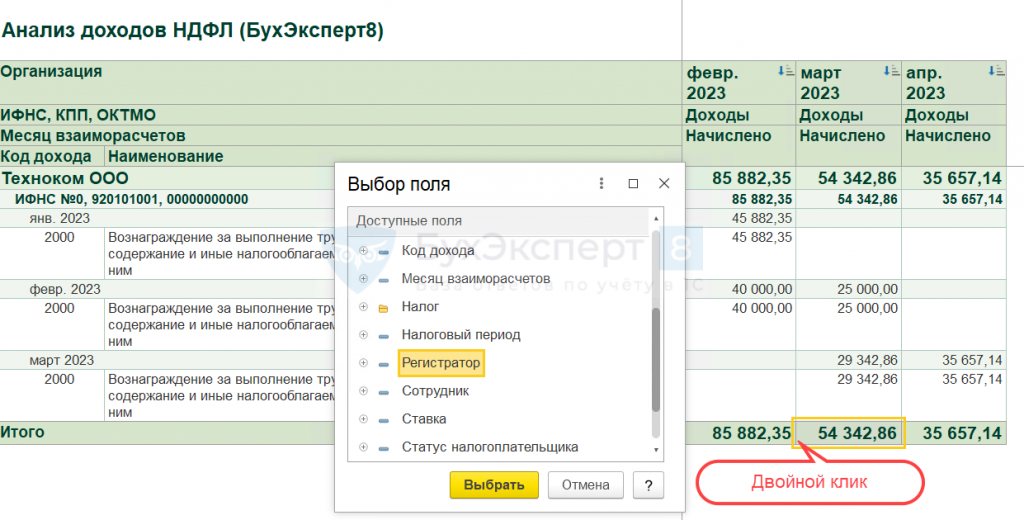The width and height of the screenshot is (1024, 520).
Task: Click the ИФНС №0, 920101001 row
Action: (131, 199)
